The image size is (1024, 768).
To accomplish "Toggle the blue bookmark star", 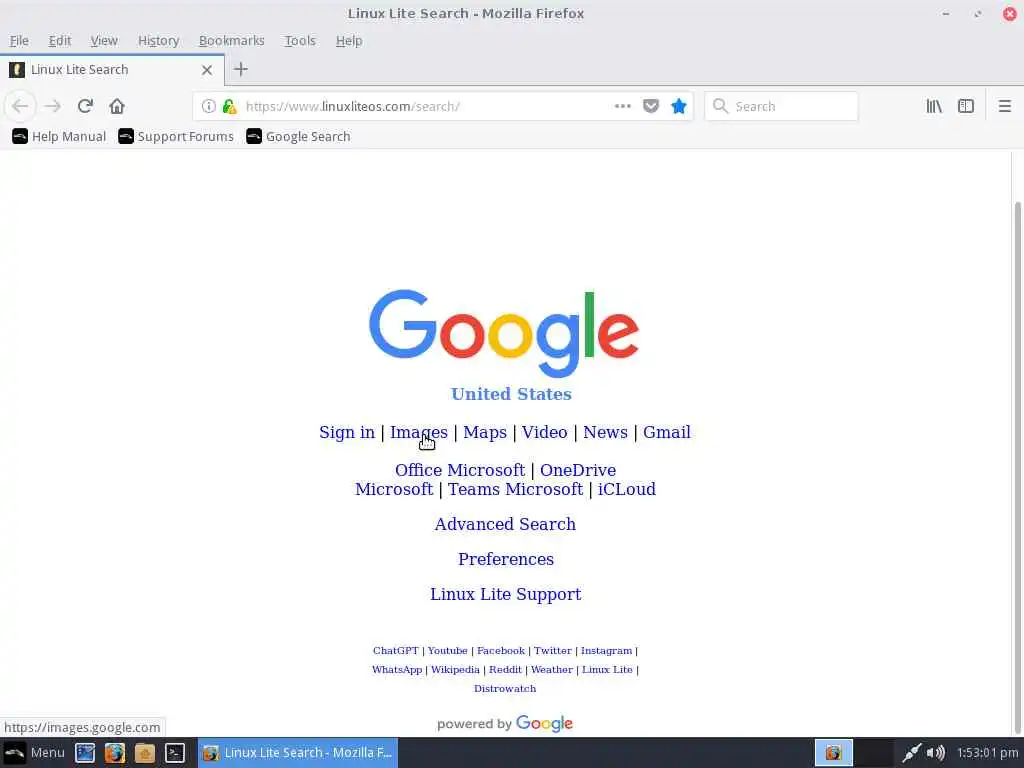I will (679, 106).
